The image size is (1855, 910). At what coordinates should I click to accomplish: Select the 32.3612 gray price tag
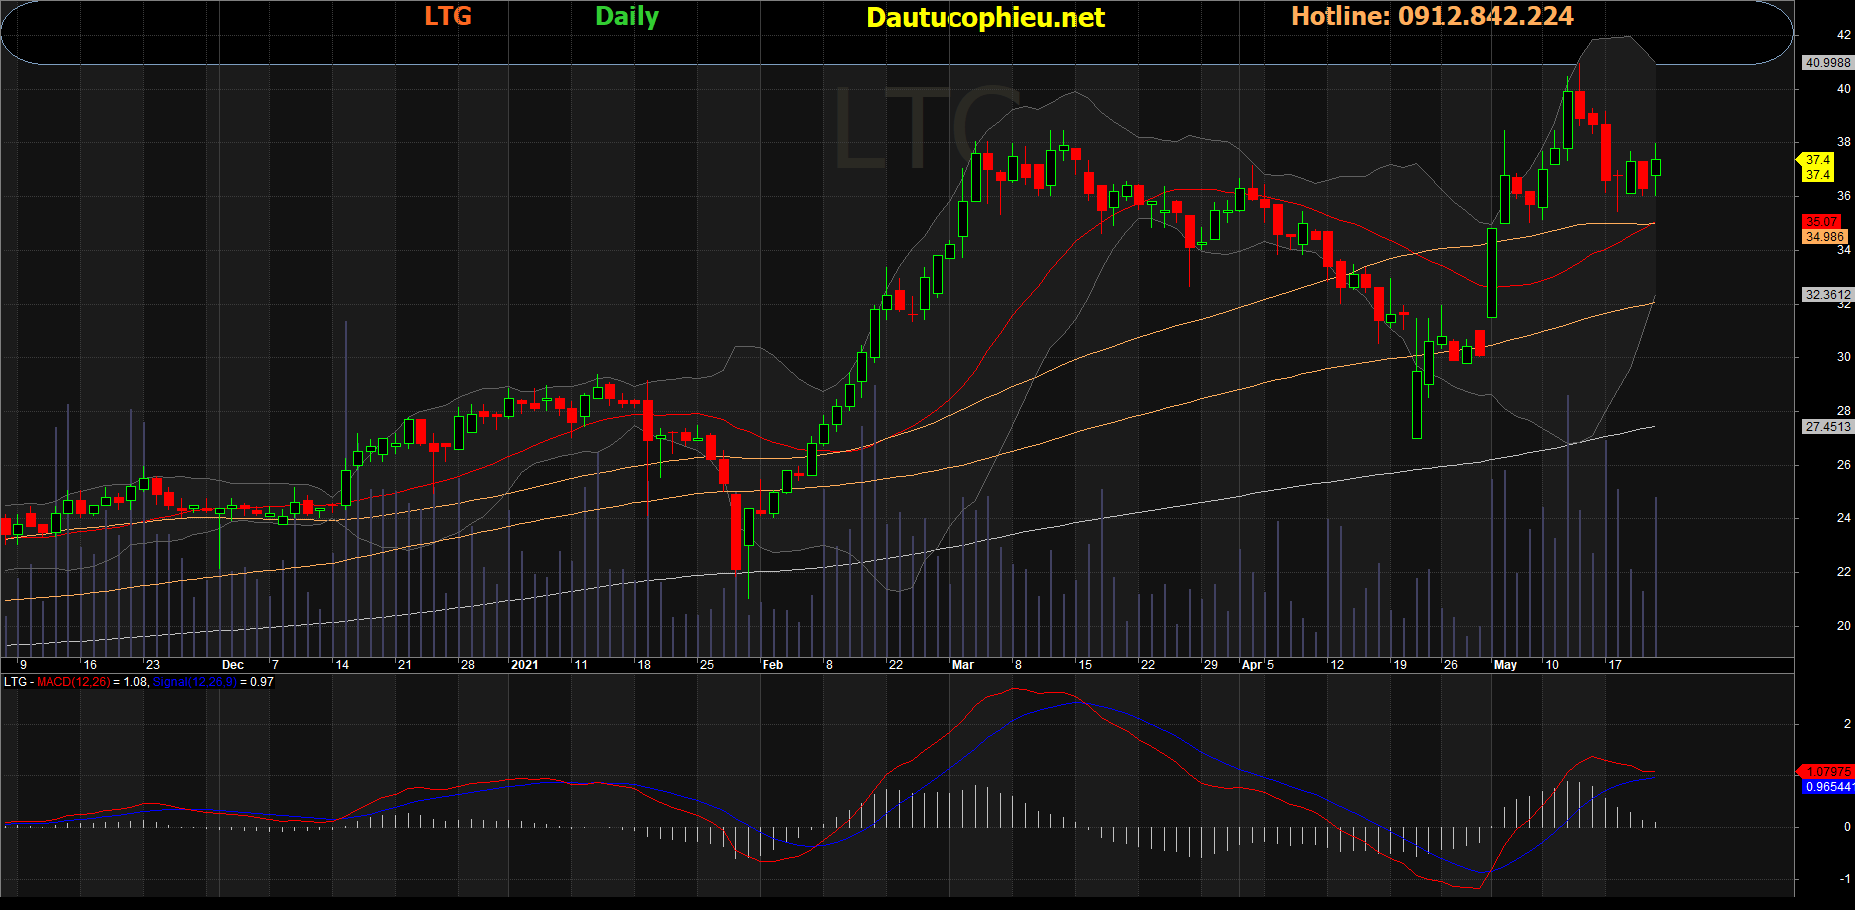pos(1827,295)
